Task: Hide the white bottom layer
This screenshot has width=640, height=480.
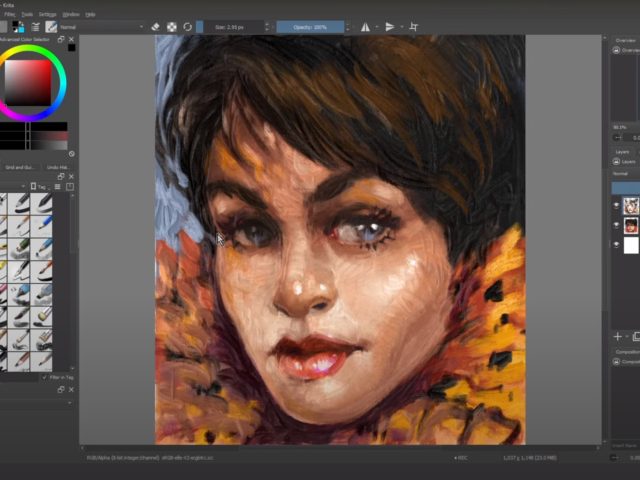Action: 616,244
